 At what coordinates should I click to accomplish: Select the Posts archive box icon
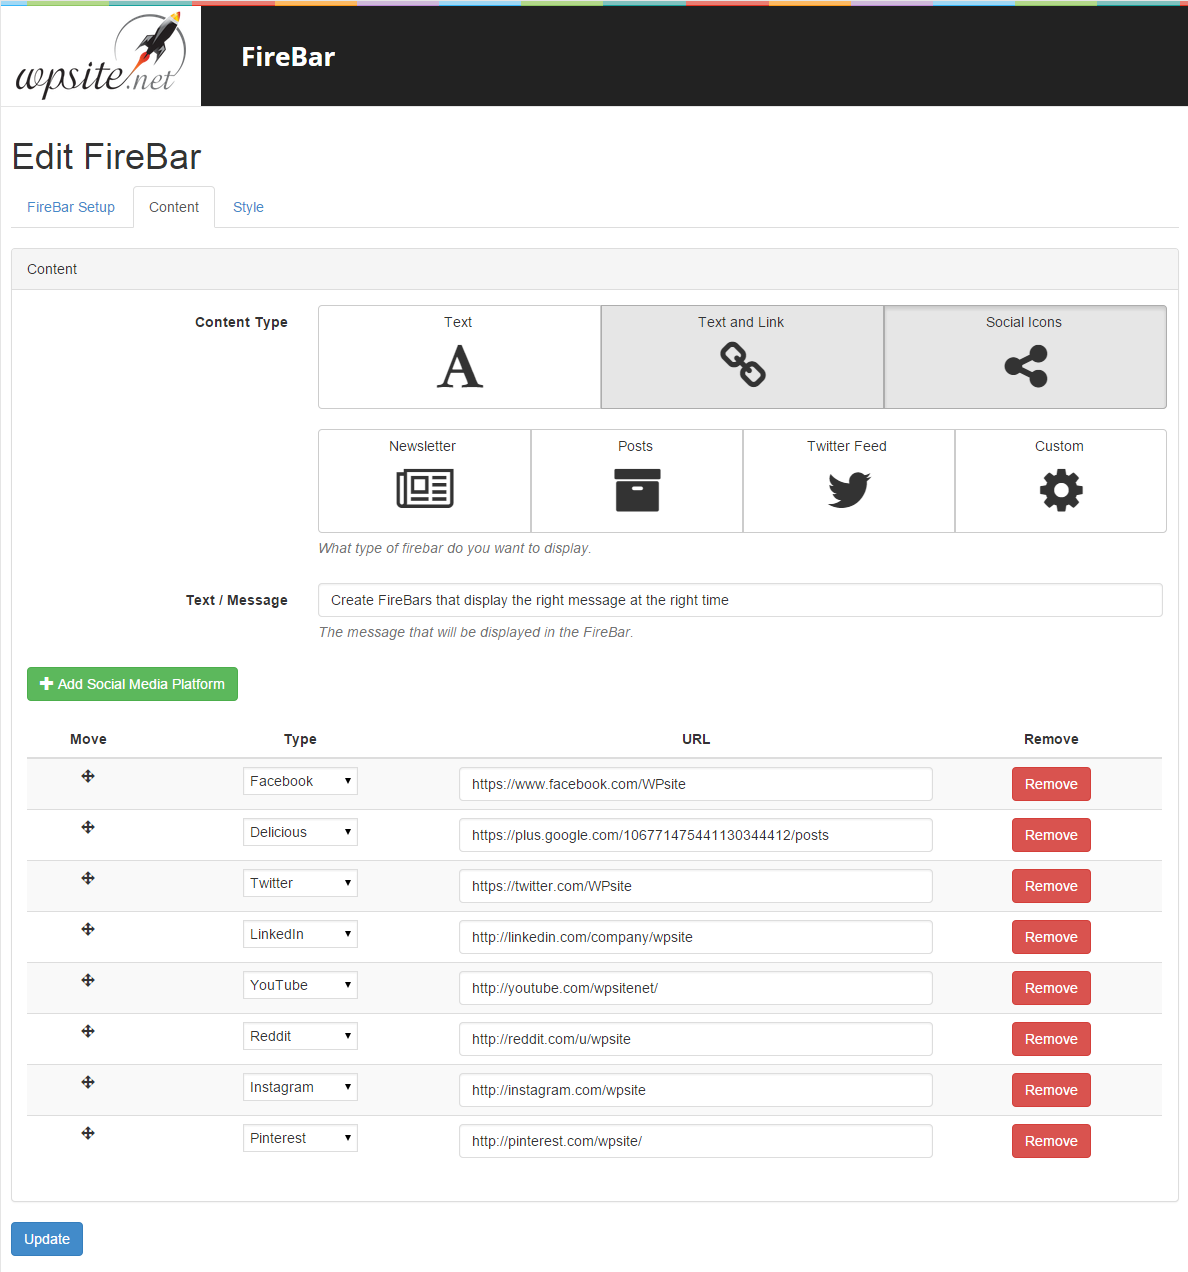[x=637, y=490]
